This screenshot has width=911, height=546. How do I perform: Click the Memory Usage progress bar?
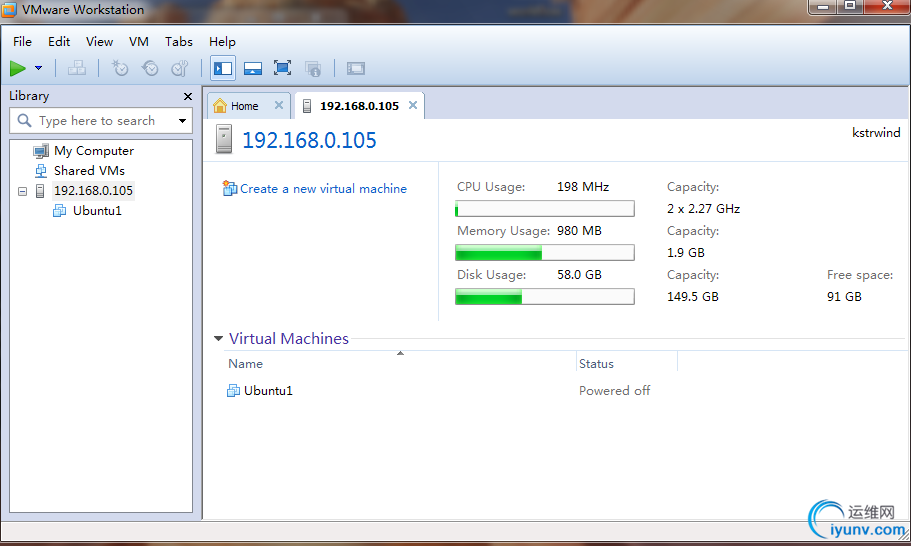pyautogui.click(x=545, y=253)
